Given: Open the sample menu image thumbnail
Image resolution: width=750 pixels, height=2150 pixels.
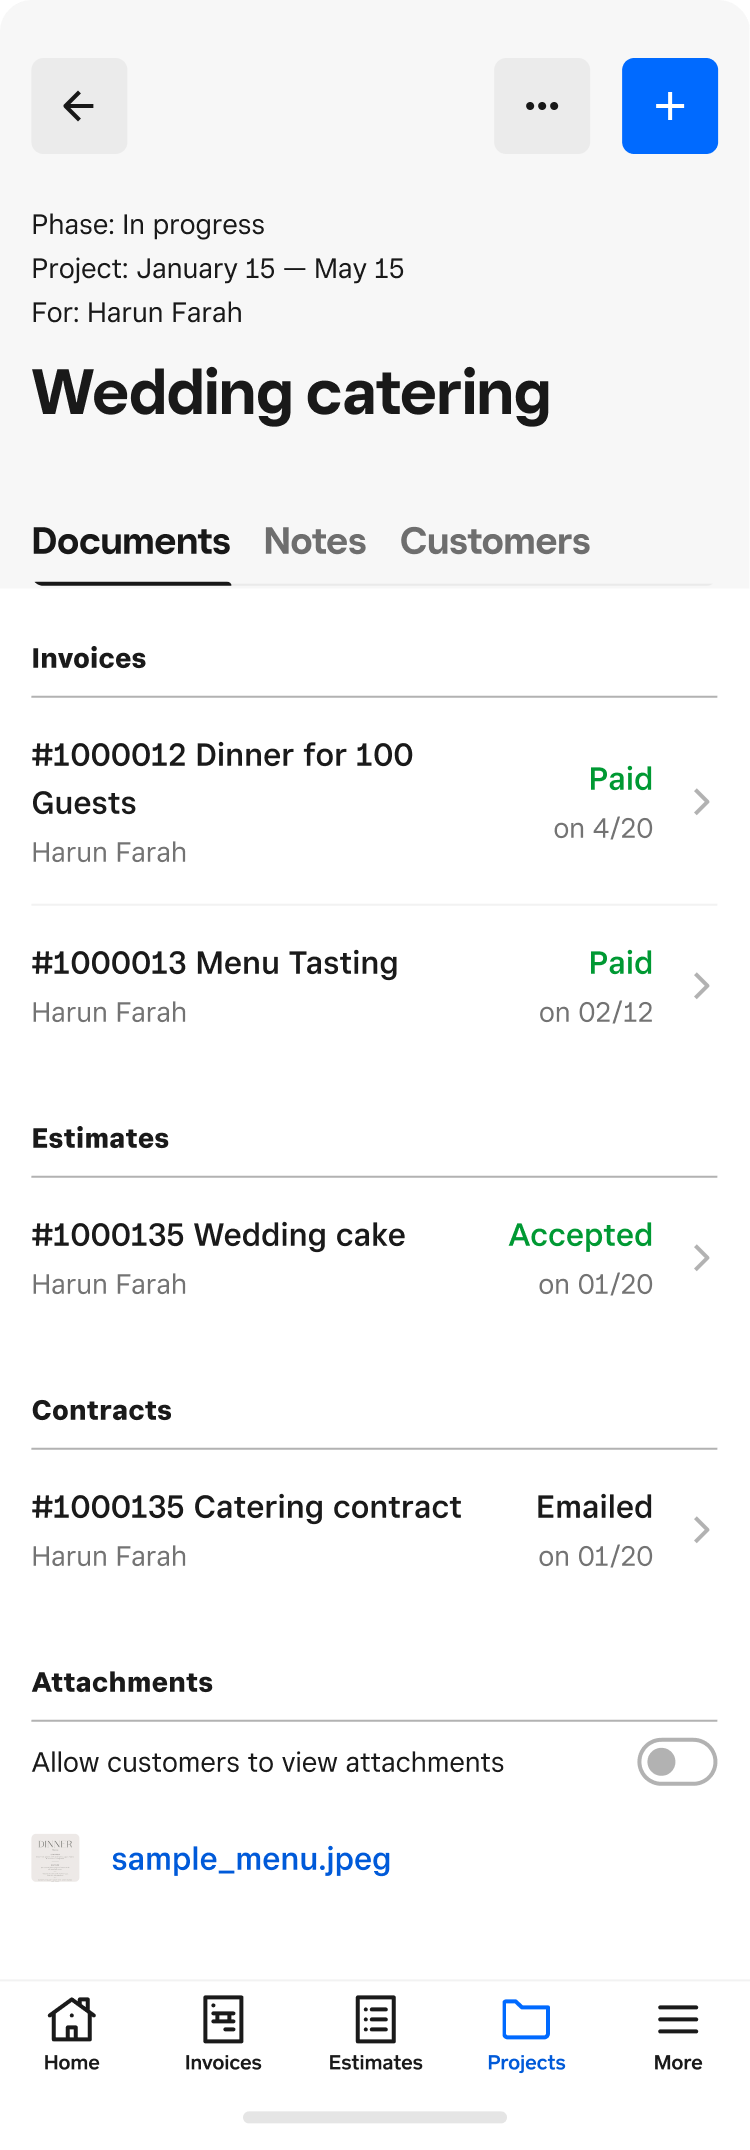Looking at the screenshot, I should [56, 1858].
